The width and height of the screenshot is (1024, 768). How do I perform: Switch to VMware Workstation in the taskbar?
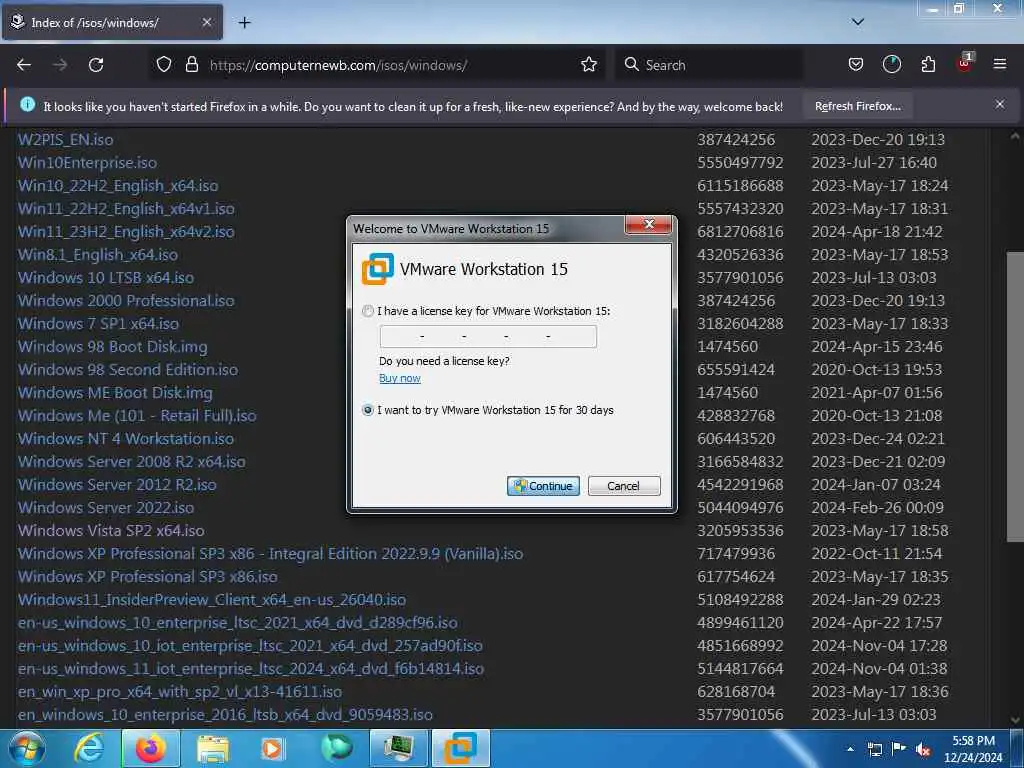coord(460,748)
